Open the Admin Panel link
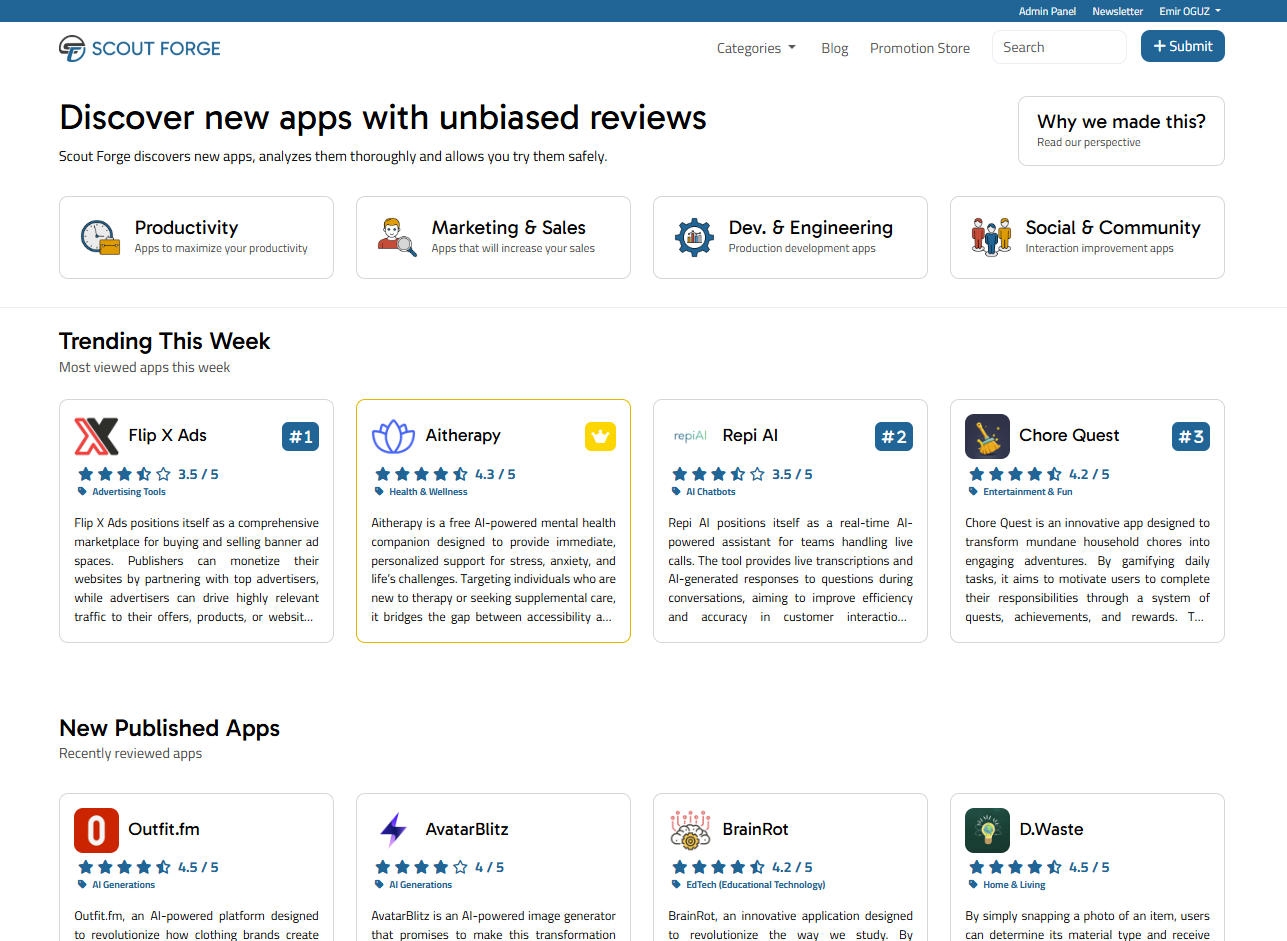Viewport: 1287px width, 941px height. [1047, 11]
